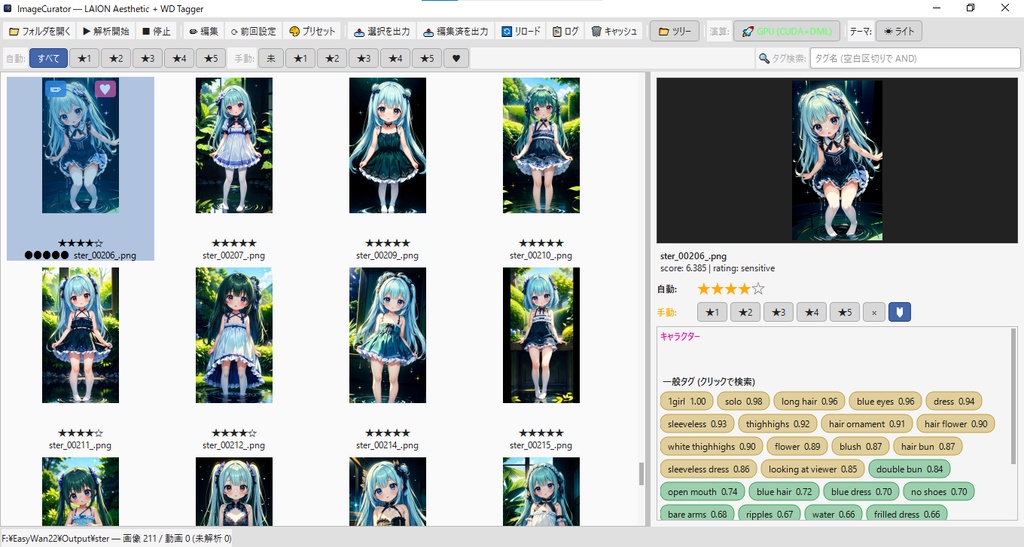Select thumbnail ster_00207_.png
This screenshot has height=547, width=1024.
(234, 145)
